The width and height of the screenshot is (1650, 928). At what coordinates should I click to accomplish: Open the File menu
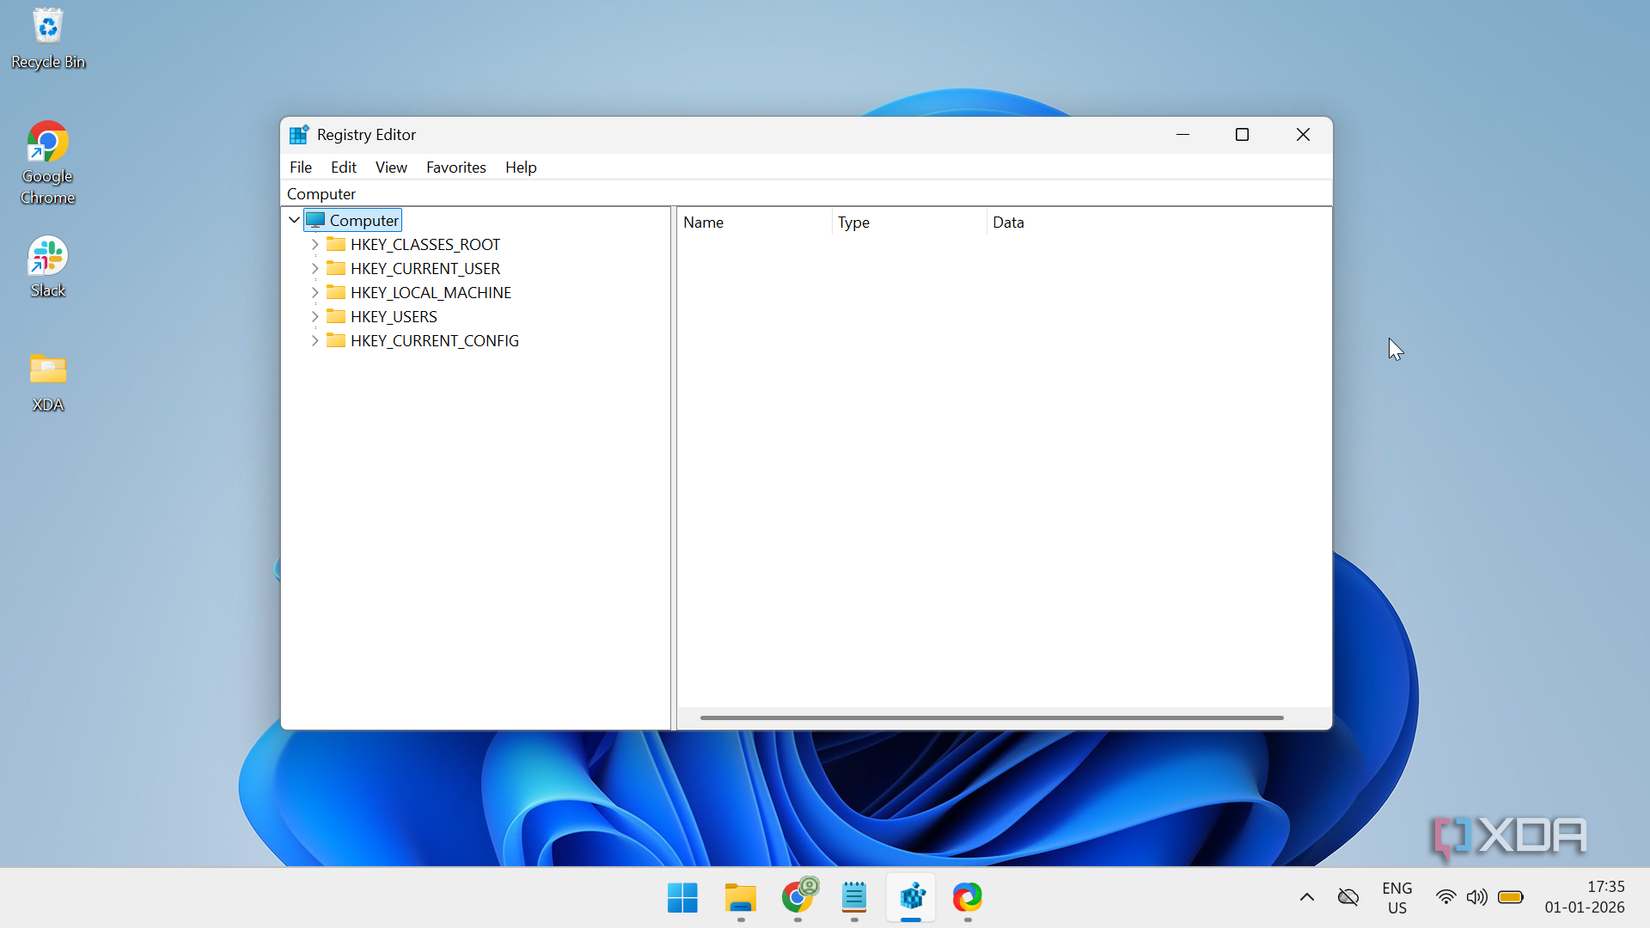[300, 167]
